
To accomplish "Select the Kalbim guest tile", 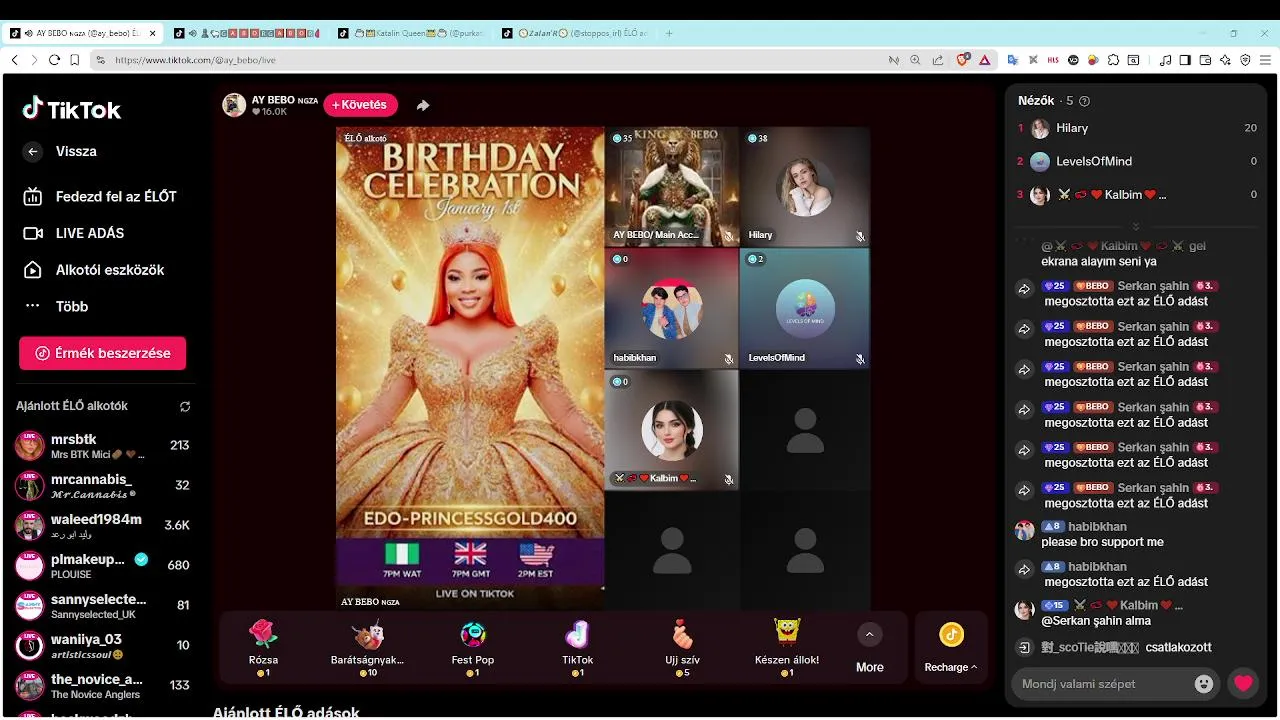I will [671, 430].
